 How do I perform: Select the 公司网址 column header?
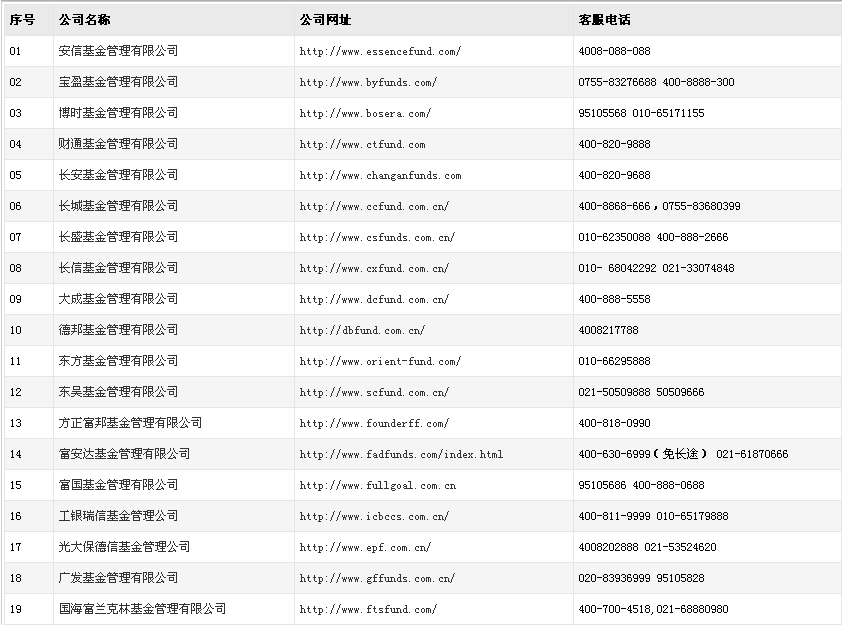325,20
